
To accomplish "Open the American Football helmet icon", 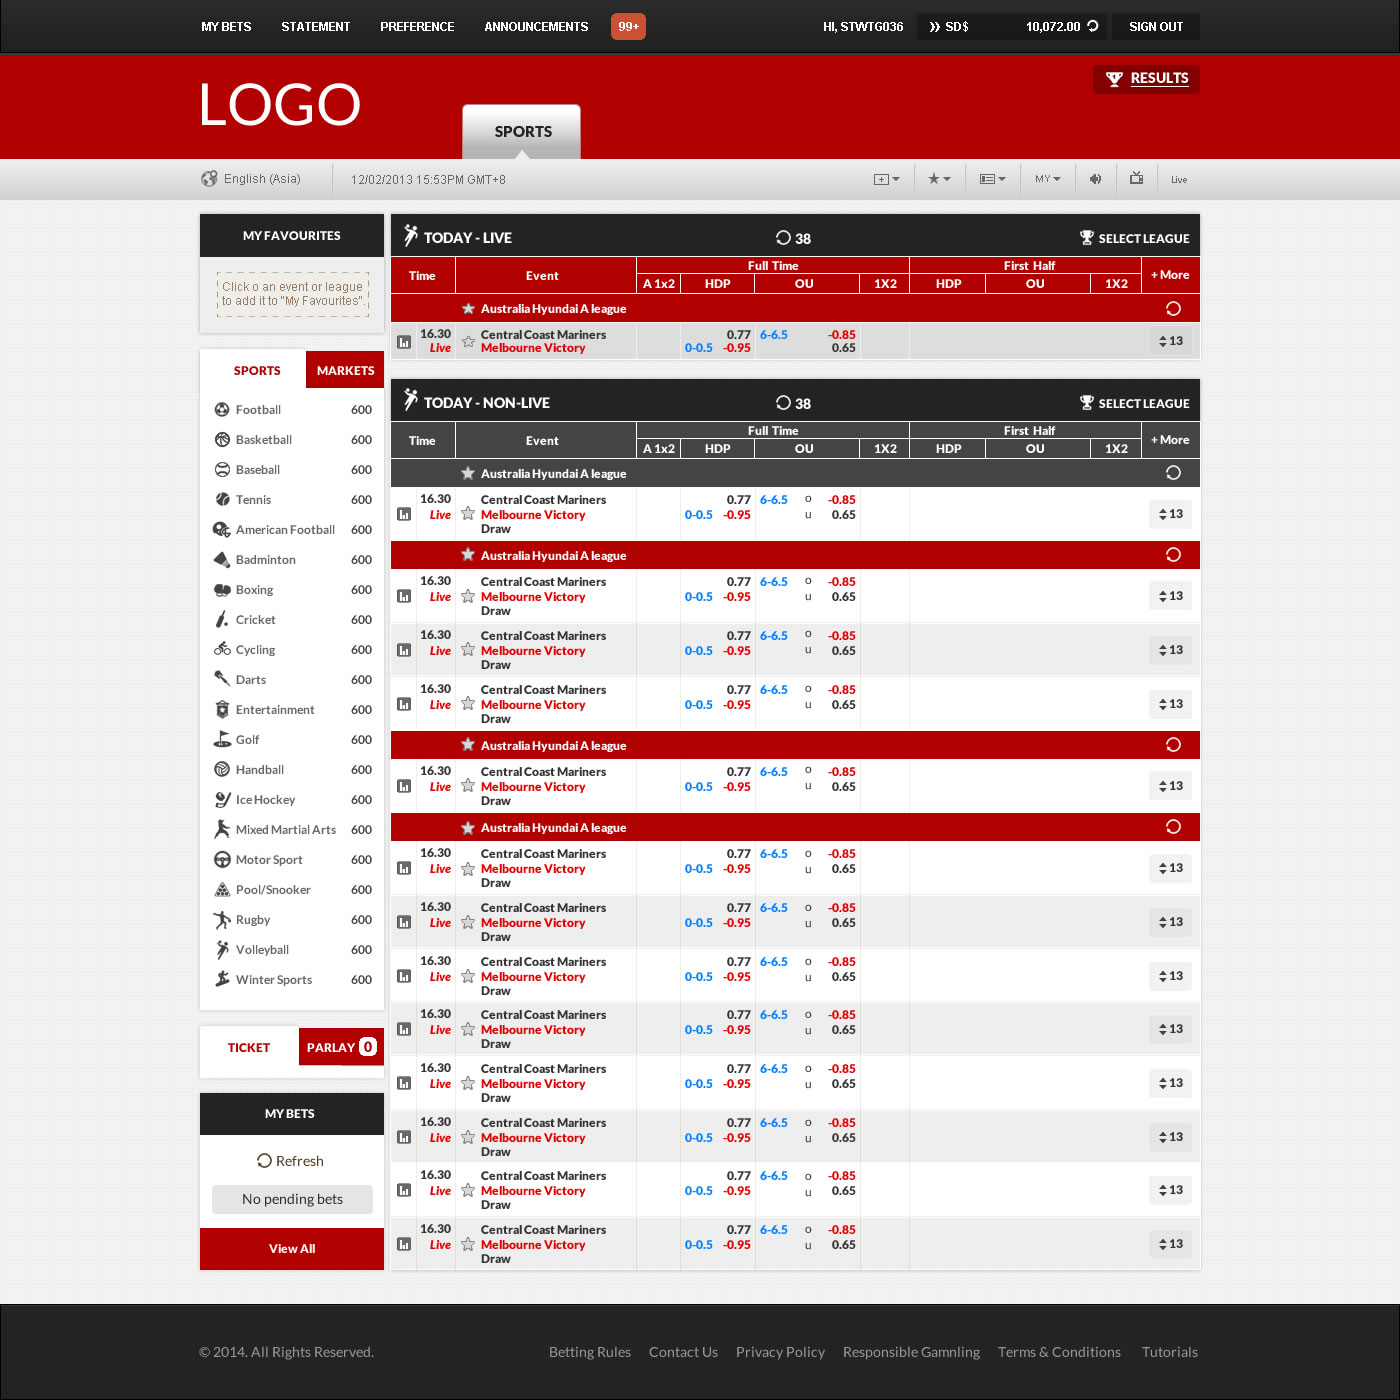I will (222, 530).
